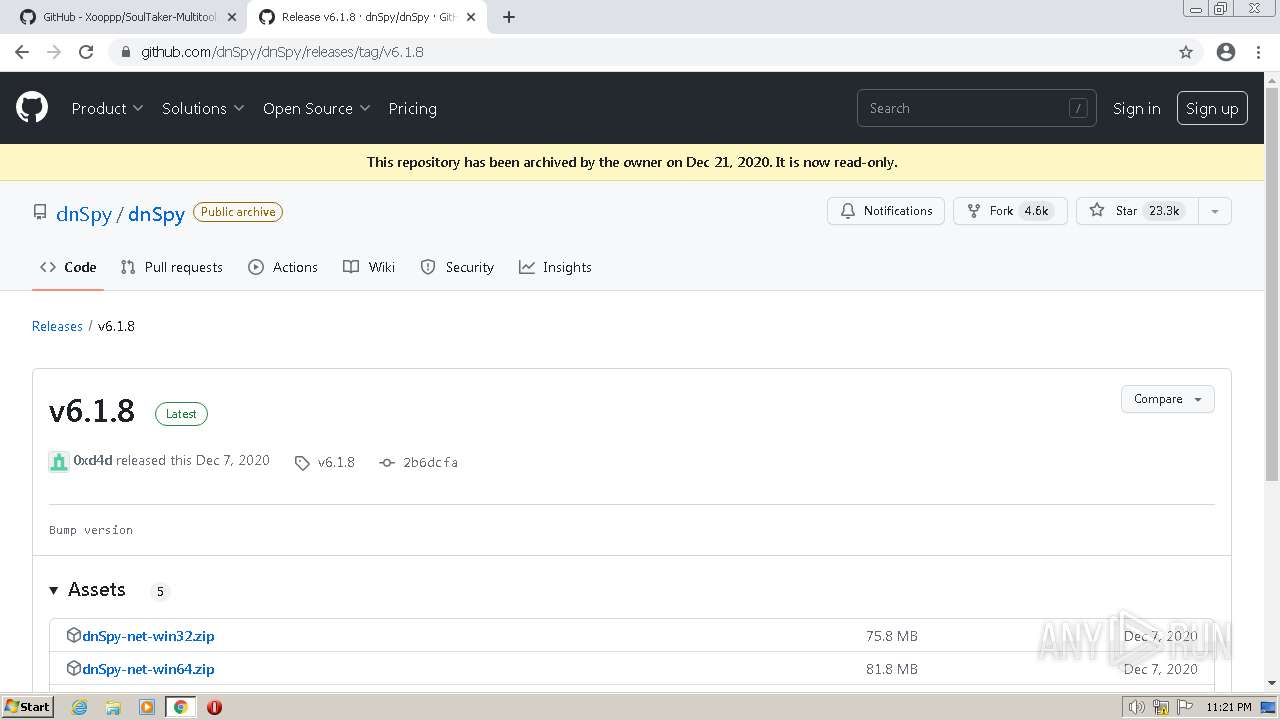Download dnSpy-net-win64.zip
The height and width of the screenshot is (720, 1280).
click(148, 669)
